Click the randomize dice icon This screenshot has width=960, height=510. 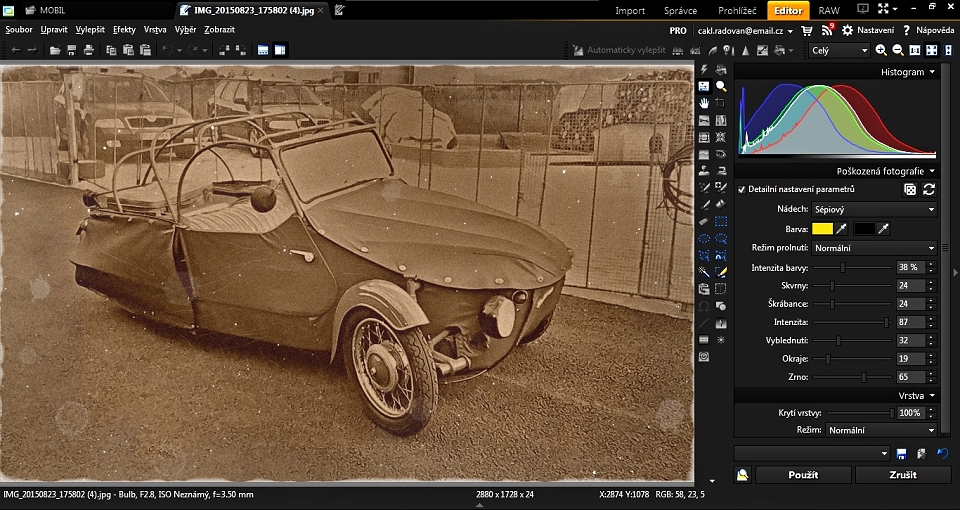point(910,189)
